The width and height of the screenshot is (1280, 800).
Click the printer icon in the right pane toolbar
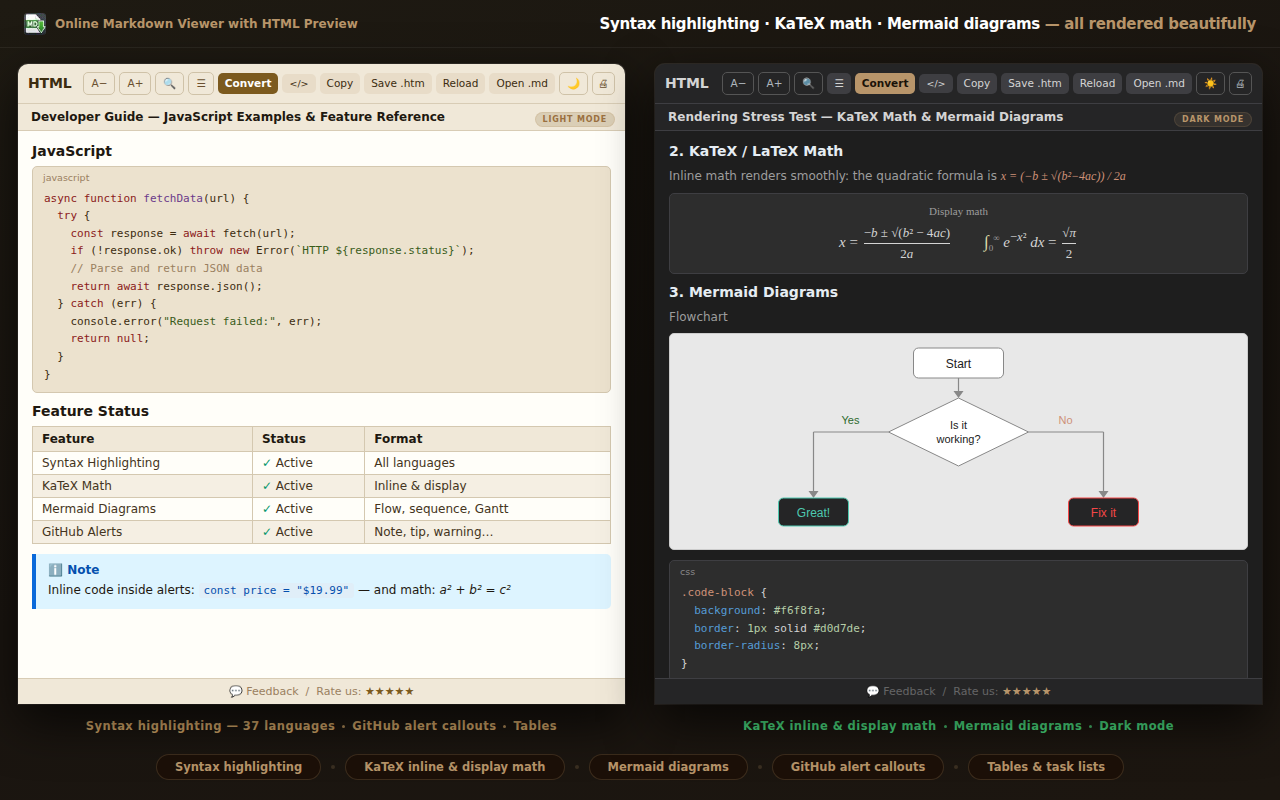pyautogui.click(x=1240, y=83)
